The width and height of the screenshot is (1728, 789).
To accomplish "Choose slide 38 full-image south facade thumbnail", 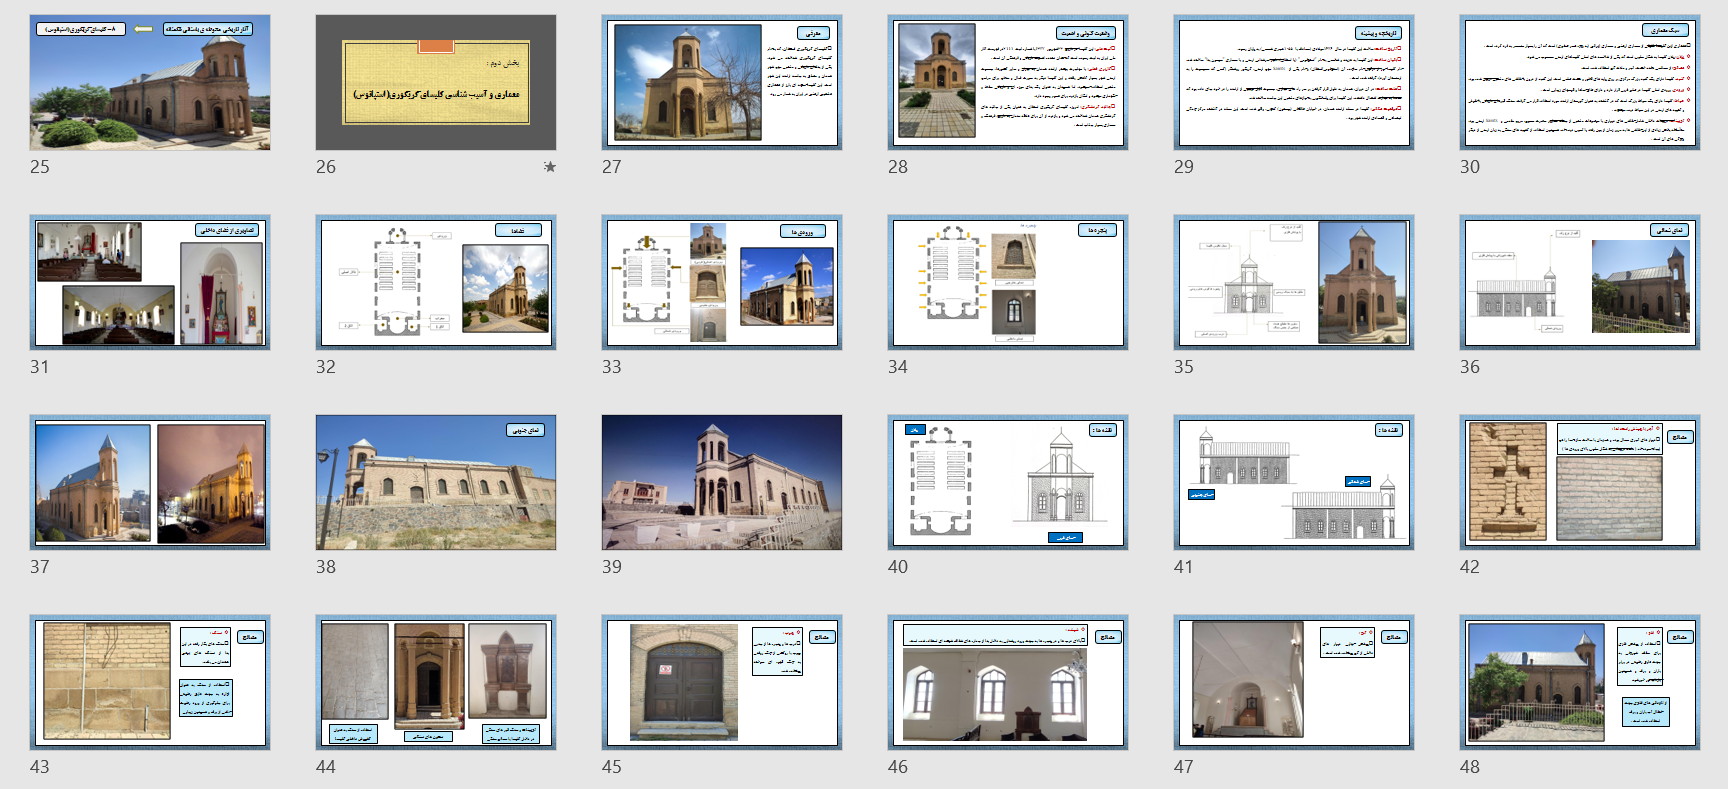I will pyautogui.click(x=436, y=483).
